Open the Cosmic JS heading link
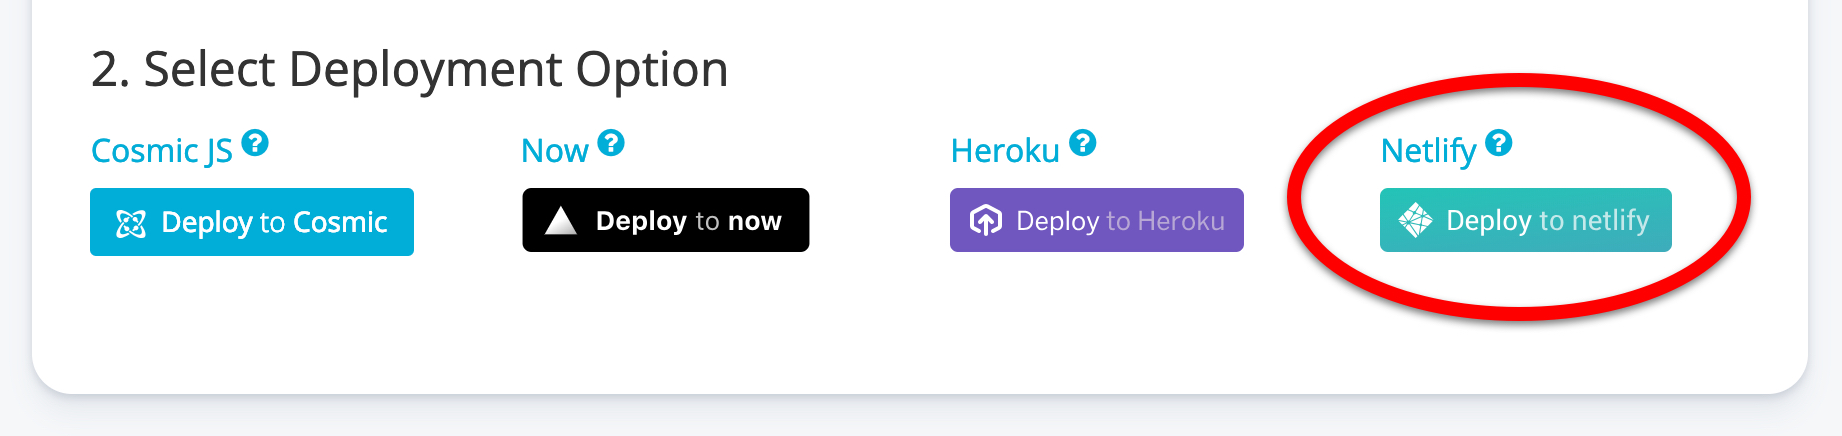1842x436 pixels. [x=162, y=151]
